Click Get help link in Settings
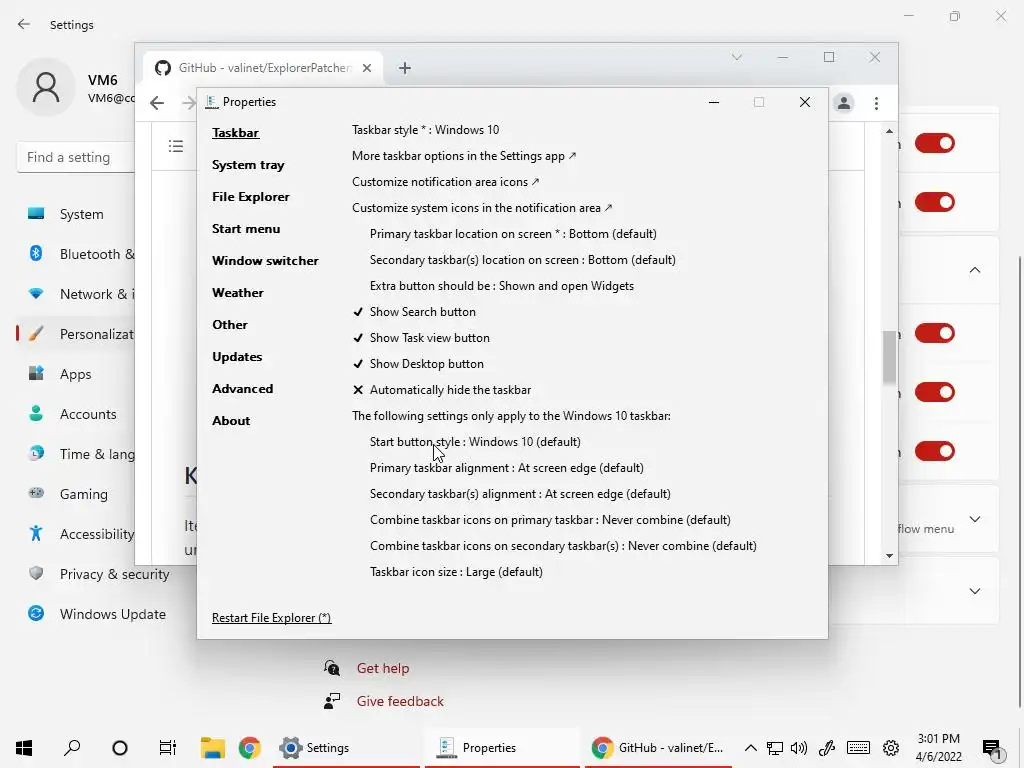Viewport: 1024px width, 768px height. coord(383,668)
